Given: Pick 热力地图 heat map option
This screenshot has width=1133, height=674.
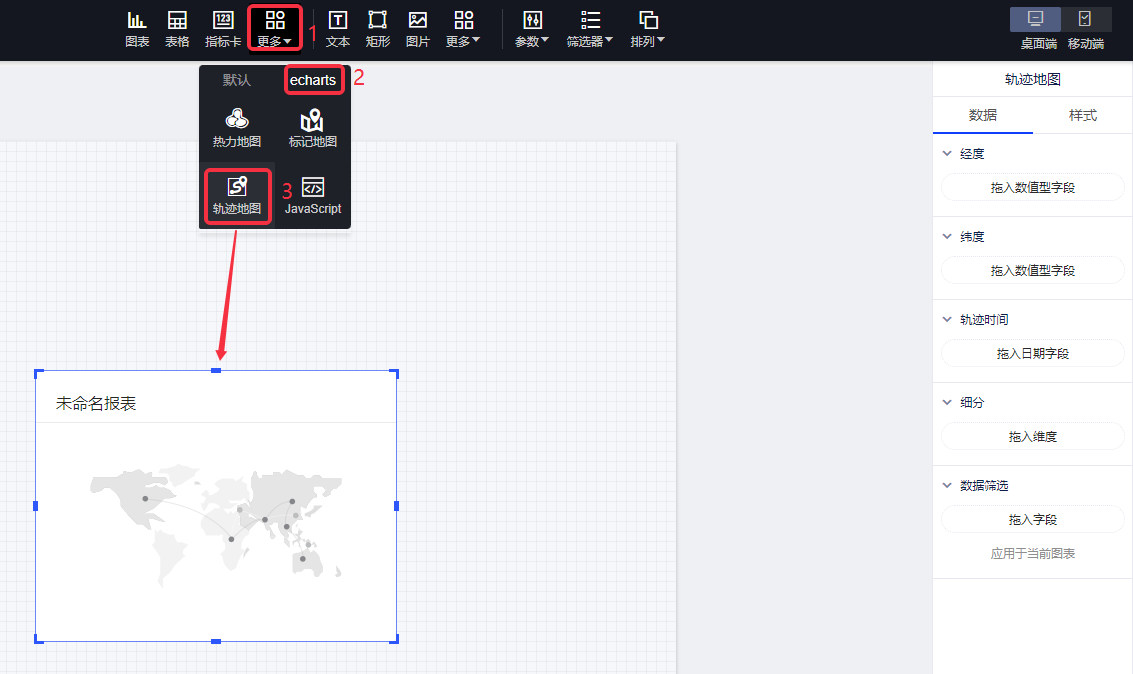Looking at the screenshot, I should (237, 129).
